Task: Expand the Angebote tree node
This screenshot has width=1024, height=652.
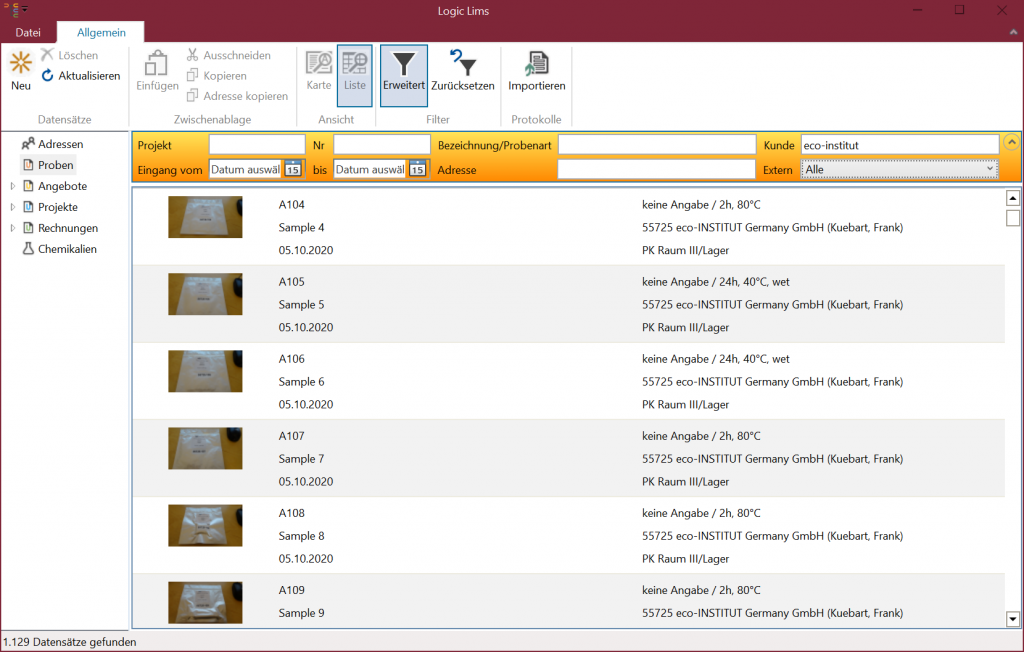Action: (x=13, y=186)
